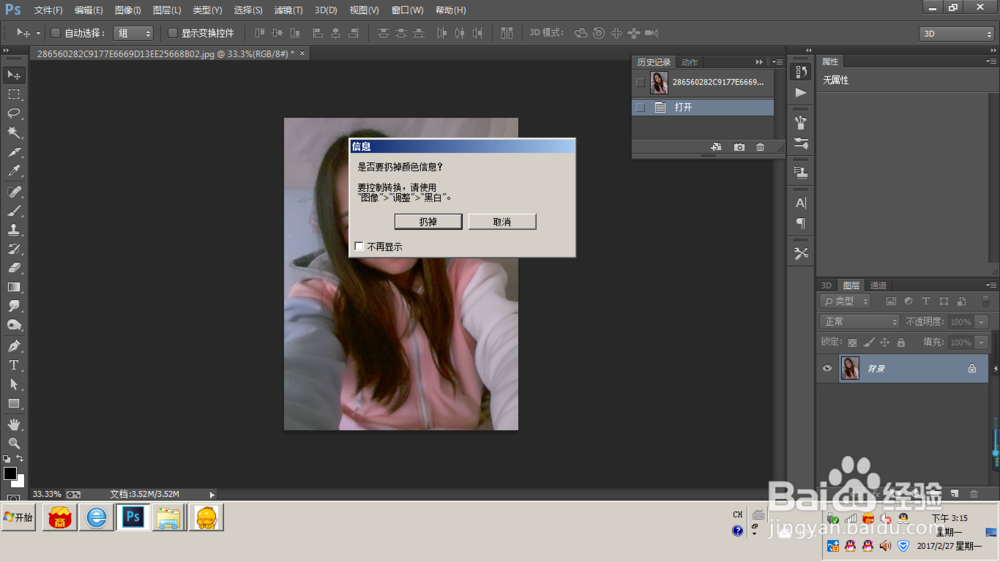Check the 不再显示 checkbox in dialog
The height and width of the screenshot is (562, 1000).
coord(359,246)
